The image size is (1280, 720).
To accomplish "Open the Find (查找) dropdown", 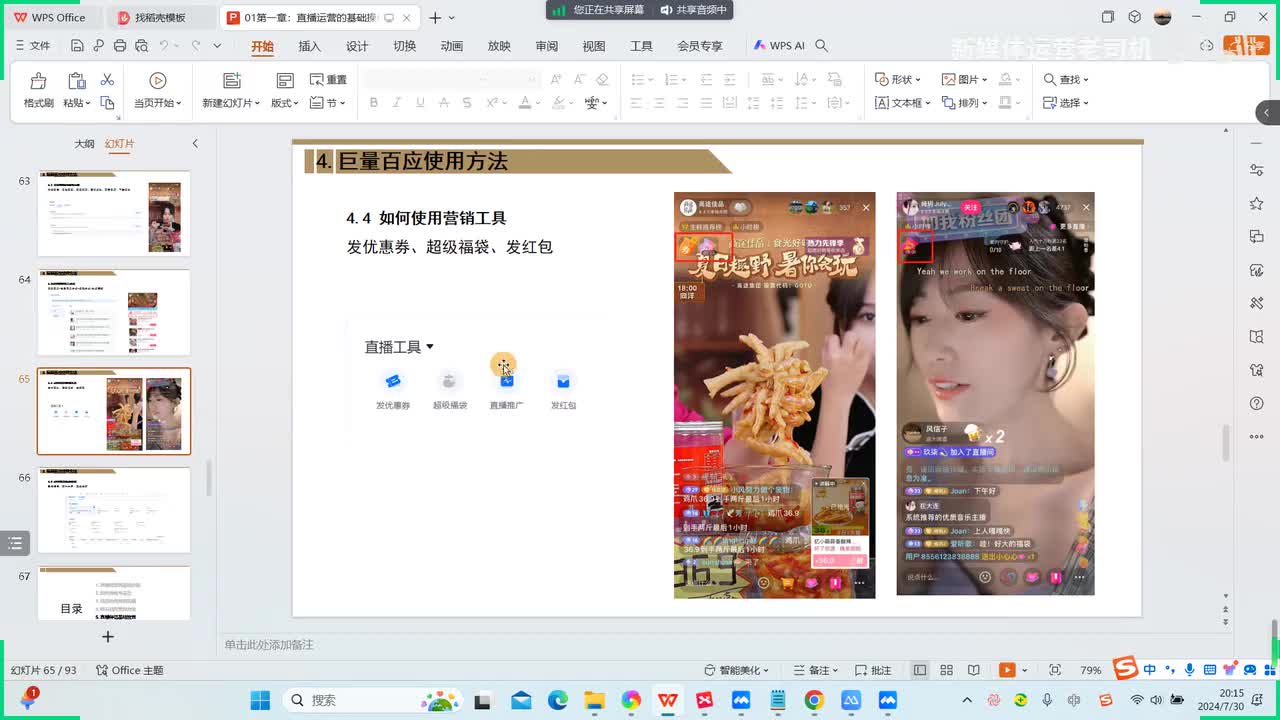I will (x=1066, y=80).
